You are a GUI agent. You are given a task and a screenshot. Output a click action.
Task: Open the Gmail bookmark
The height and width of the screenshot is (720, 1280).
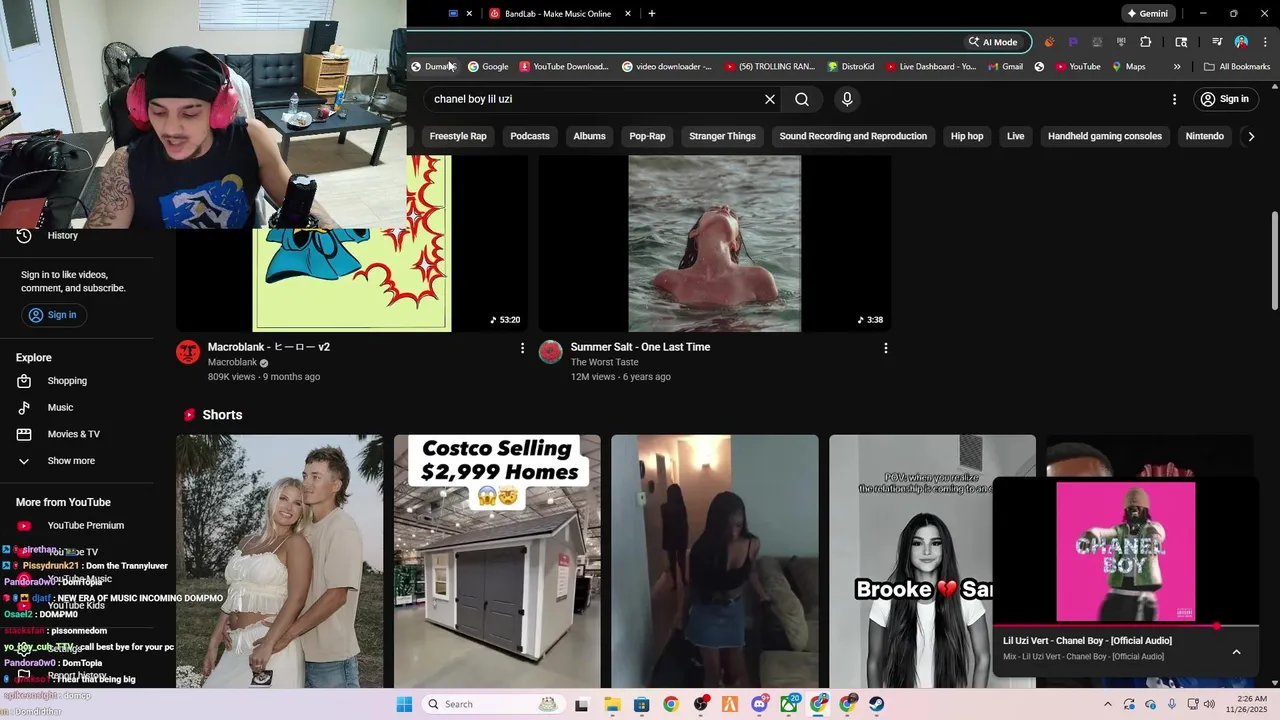pos(1005,67)
